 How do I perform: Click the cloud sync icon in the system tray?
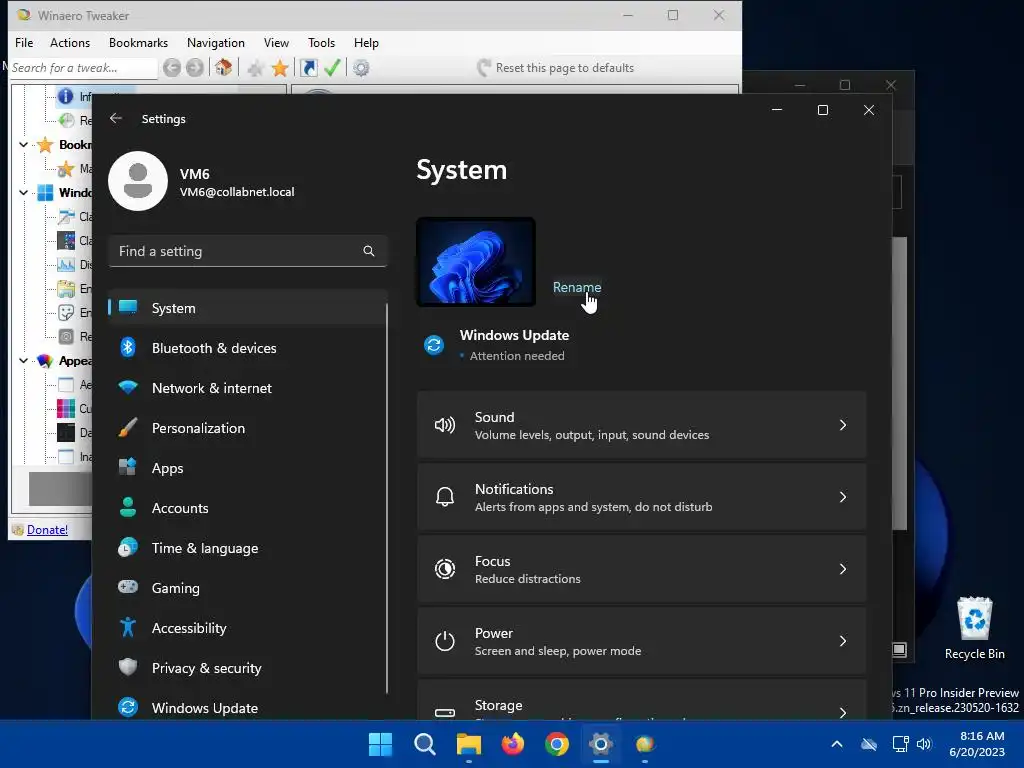pyautogui.click(x=869, y=744)
